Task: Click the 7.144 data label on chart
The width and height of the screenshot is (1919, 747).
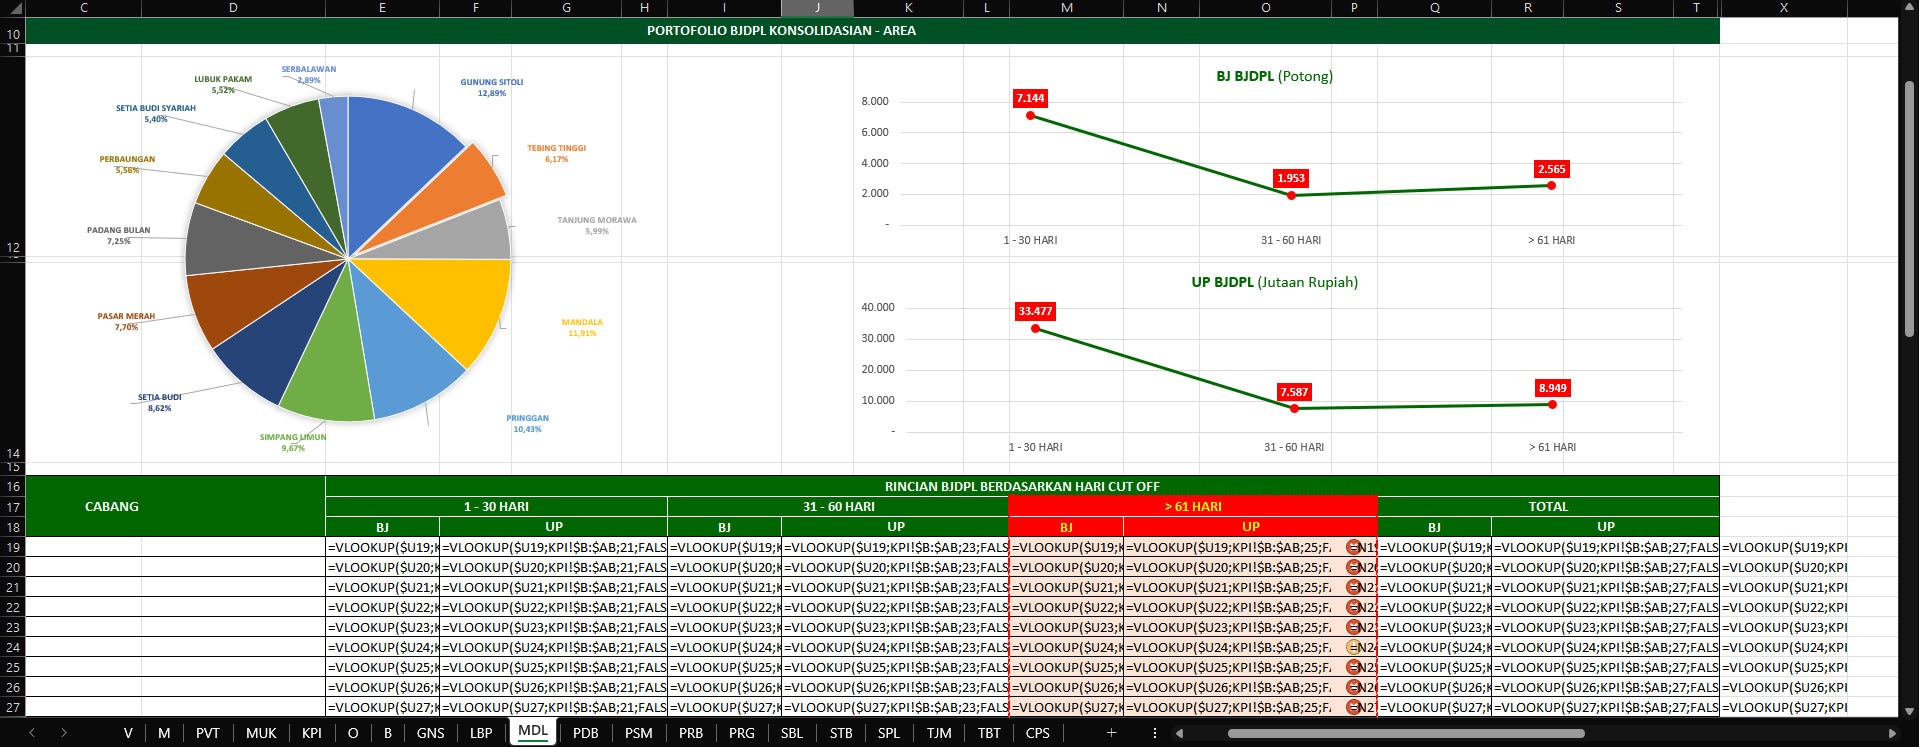Action: [x=1030, y=98]
